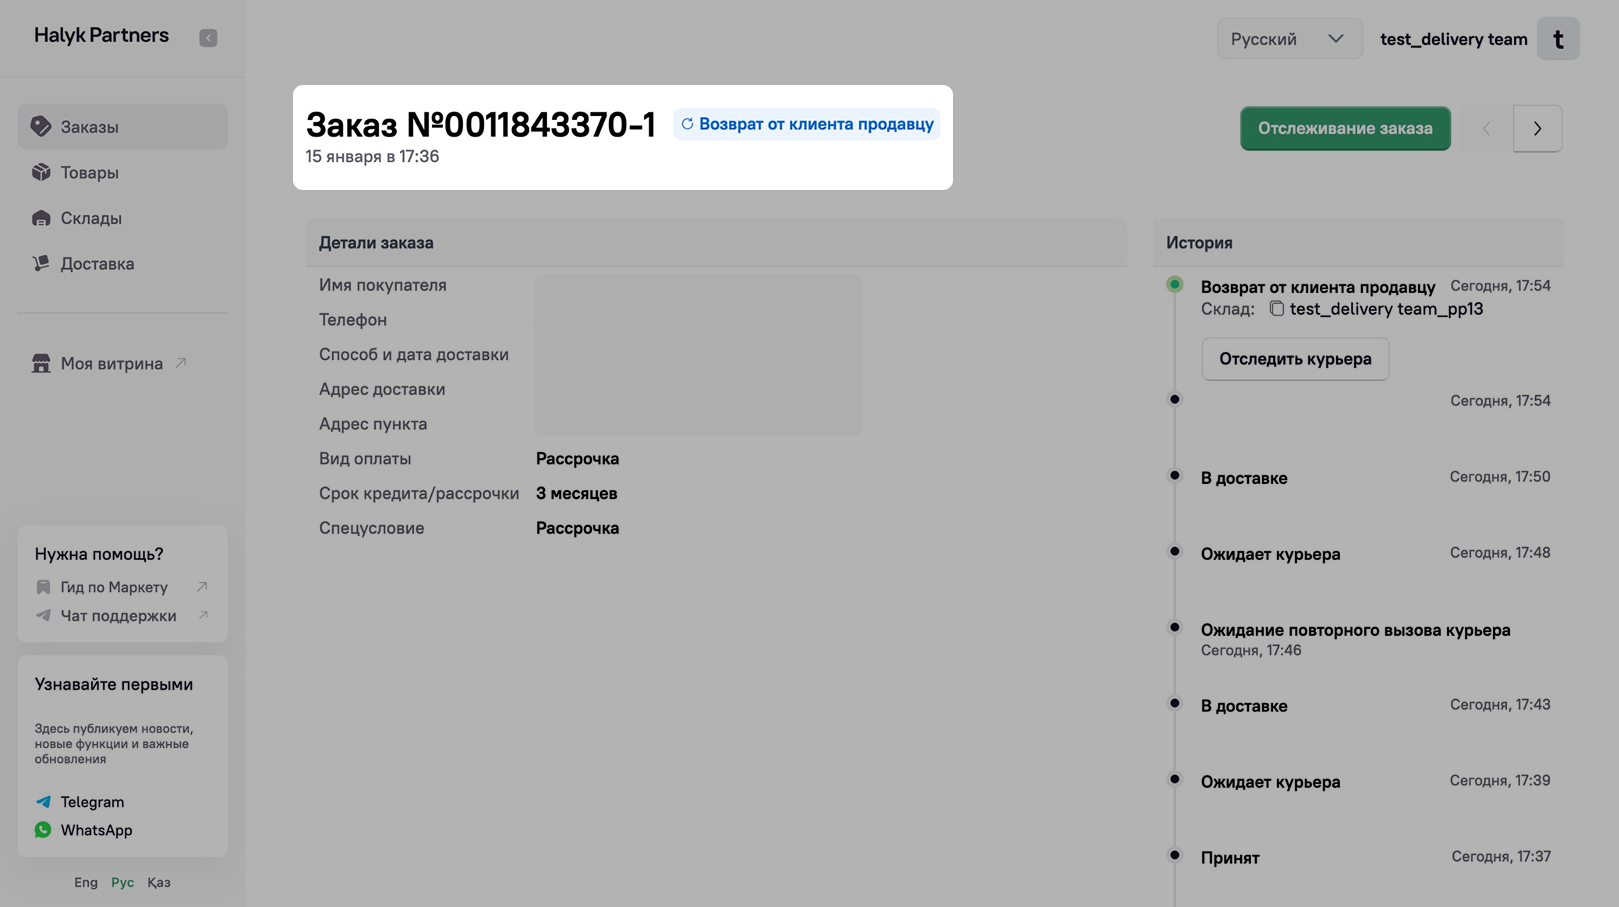Switch interface language to Eng
This screenshot has width=1619, height=907.
86,883
